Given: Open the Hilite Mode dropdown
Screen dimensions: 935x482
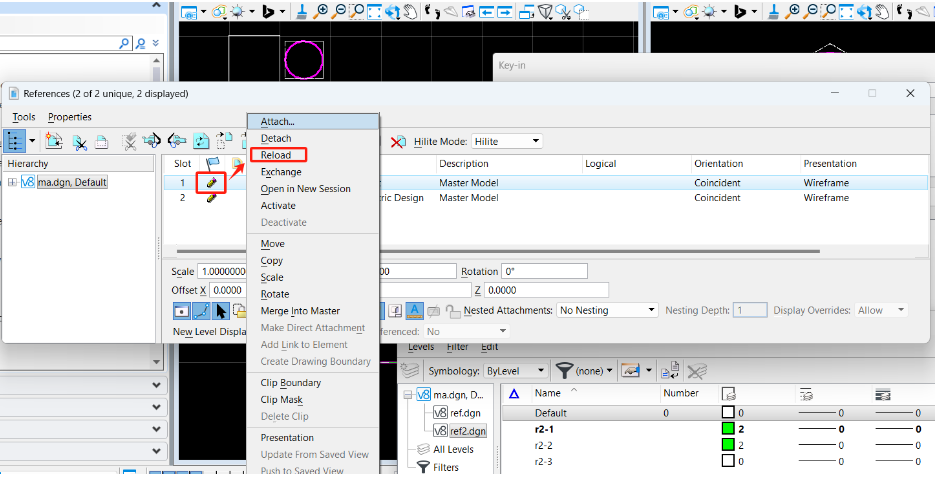Looking at the screenshot, I should click(x=506, y=142).
